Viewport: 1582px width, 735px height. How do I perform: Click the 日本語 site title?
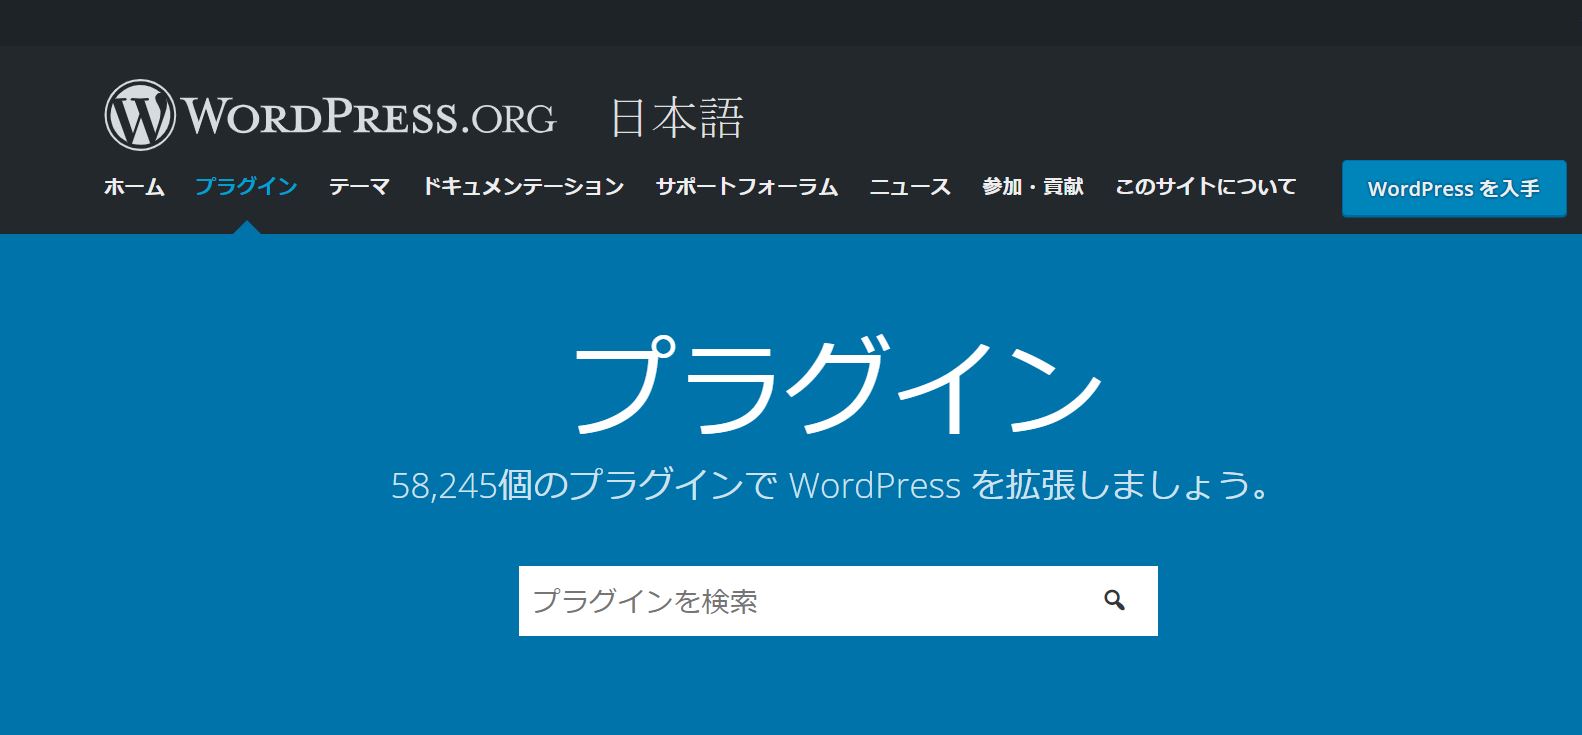[x=677, y=118]
